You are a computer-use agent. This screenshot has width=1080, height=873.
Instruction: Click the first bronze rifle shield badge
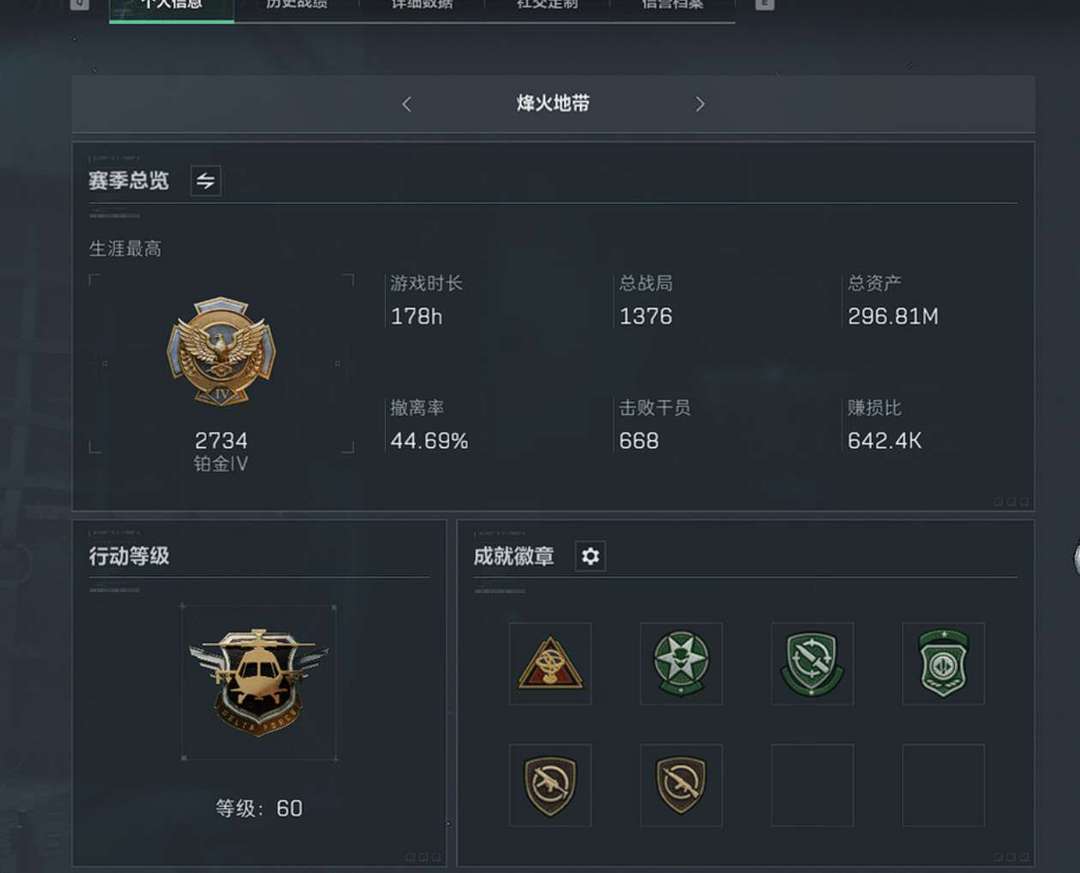click(550, 785)
